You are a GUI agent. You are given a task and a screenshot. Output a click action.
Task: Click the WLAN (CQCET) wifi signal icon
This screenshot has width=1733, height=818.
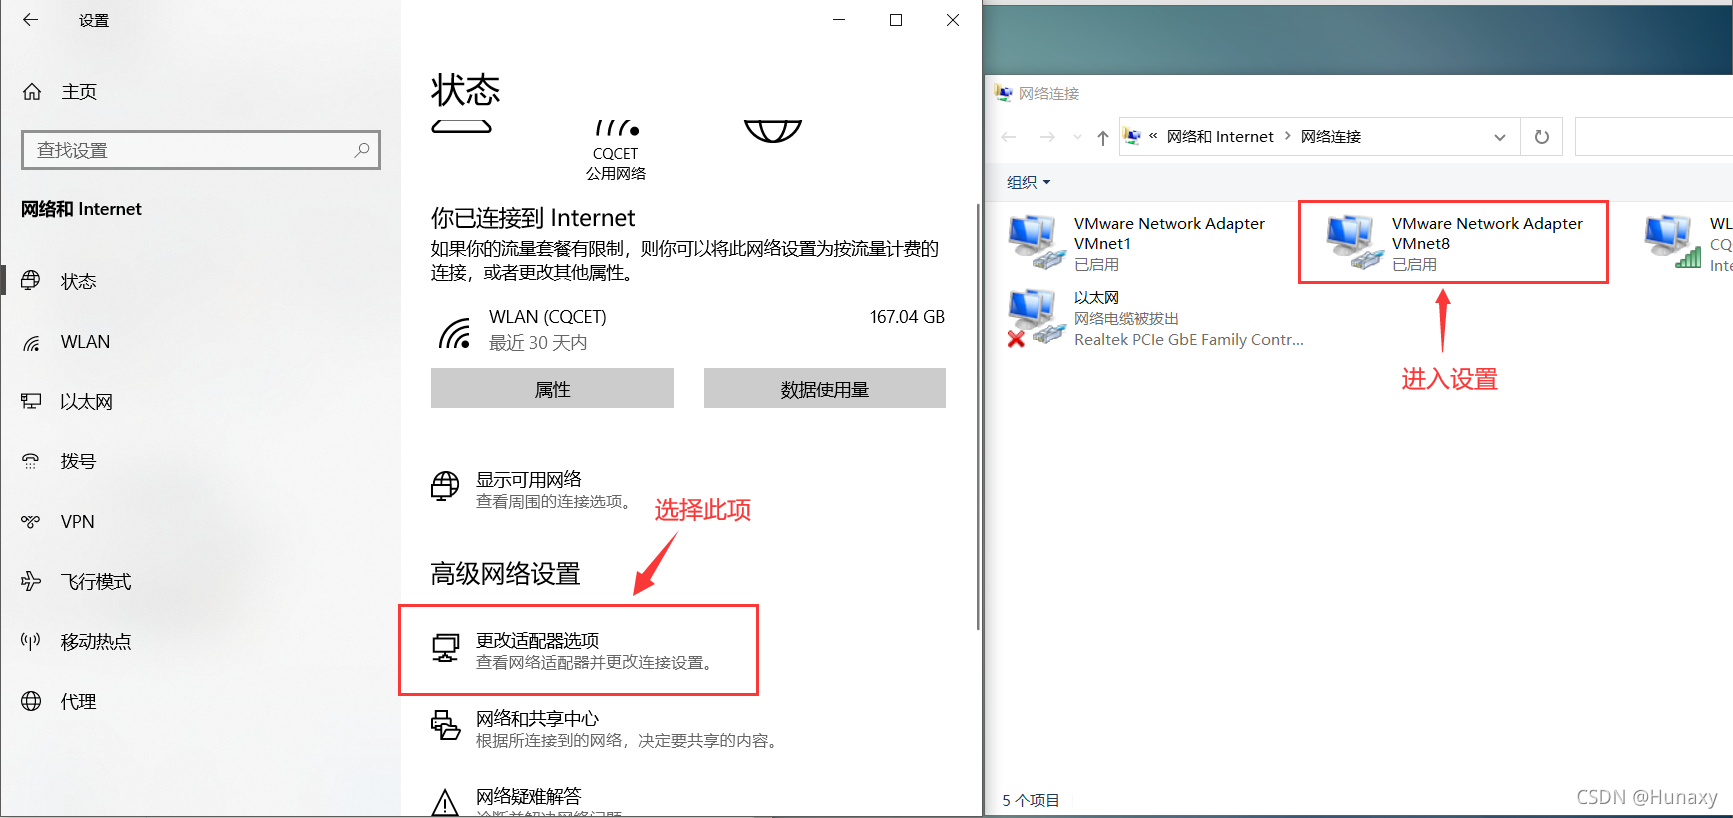pyautogui.click(x=455, y=333)
